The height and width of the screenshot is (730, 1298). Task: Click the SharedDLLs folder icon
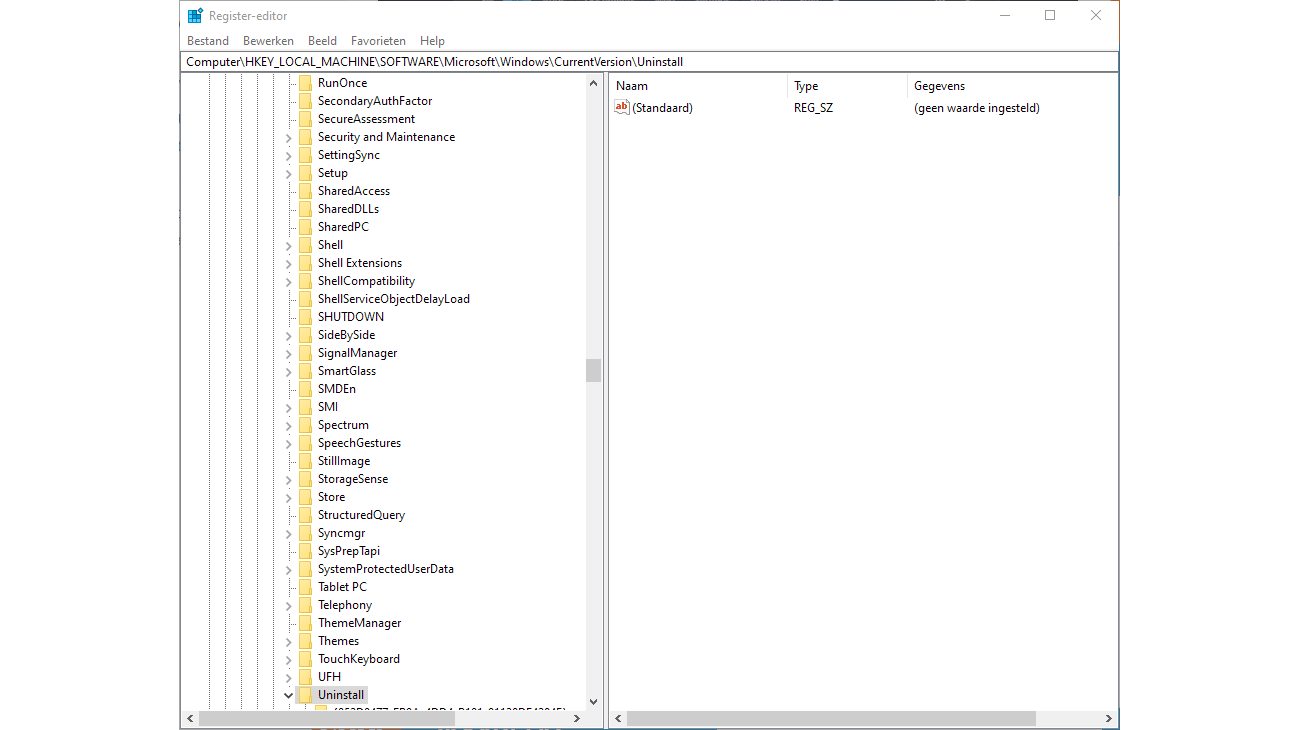(306, 209)
